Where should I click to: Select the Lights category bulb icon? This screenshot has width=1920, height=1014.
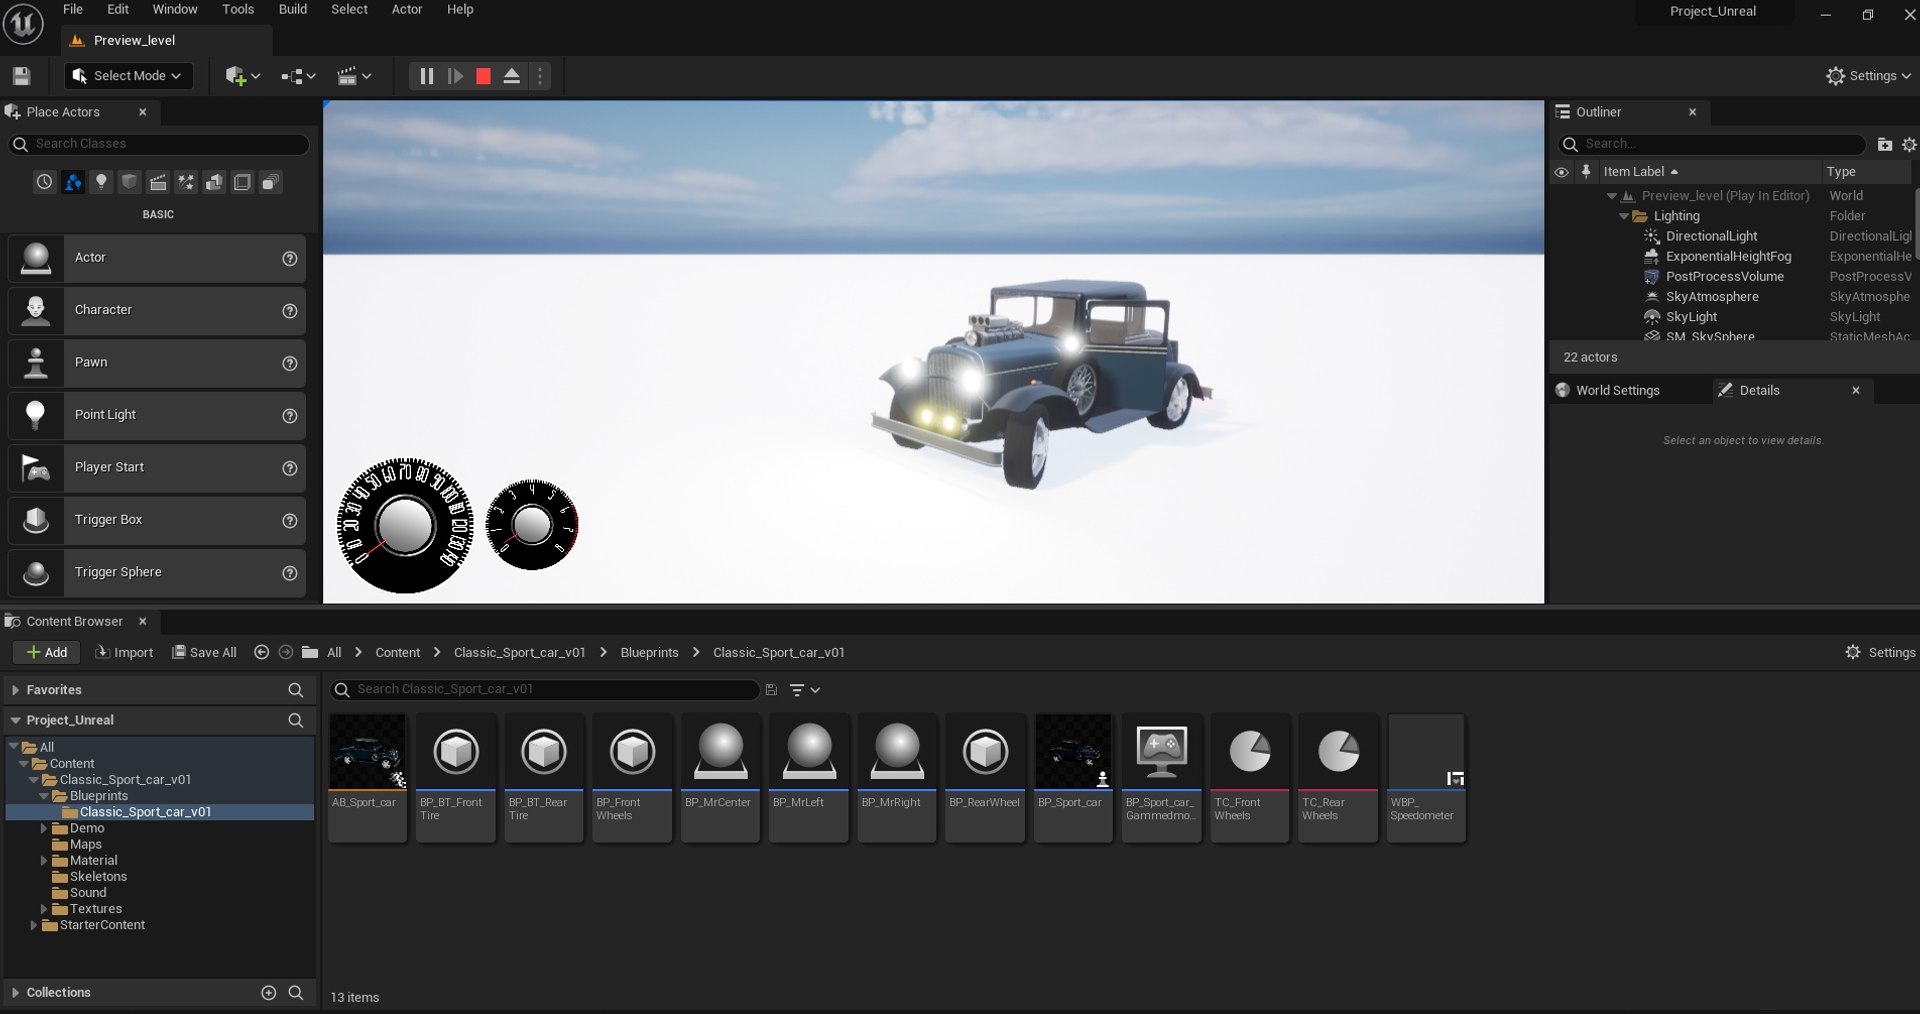coord(101,182)
